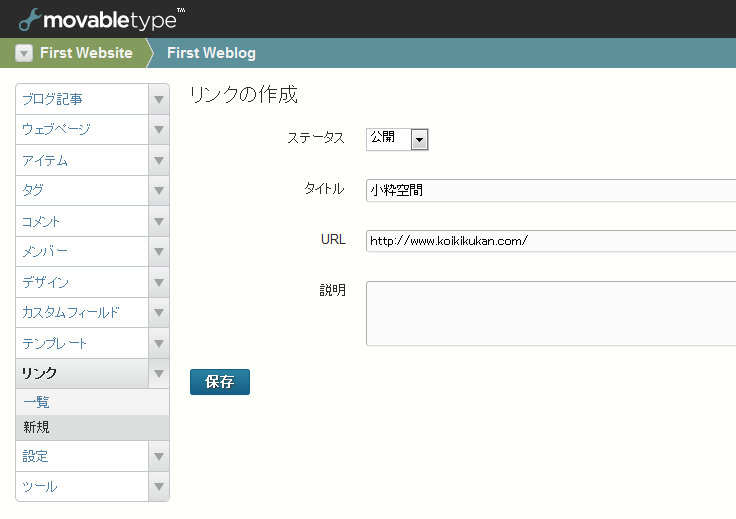This screenshot has height=519, width=736.
Task: Collapse the リンク menu arrow
Action: (x=159, y=374)
